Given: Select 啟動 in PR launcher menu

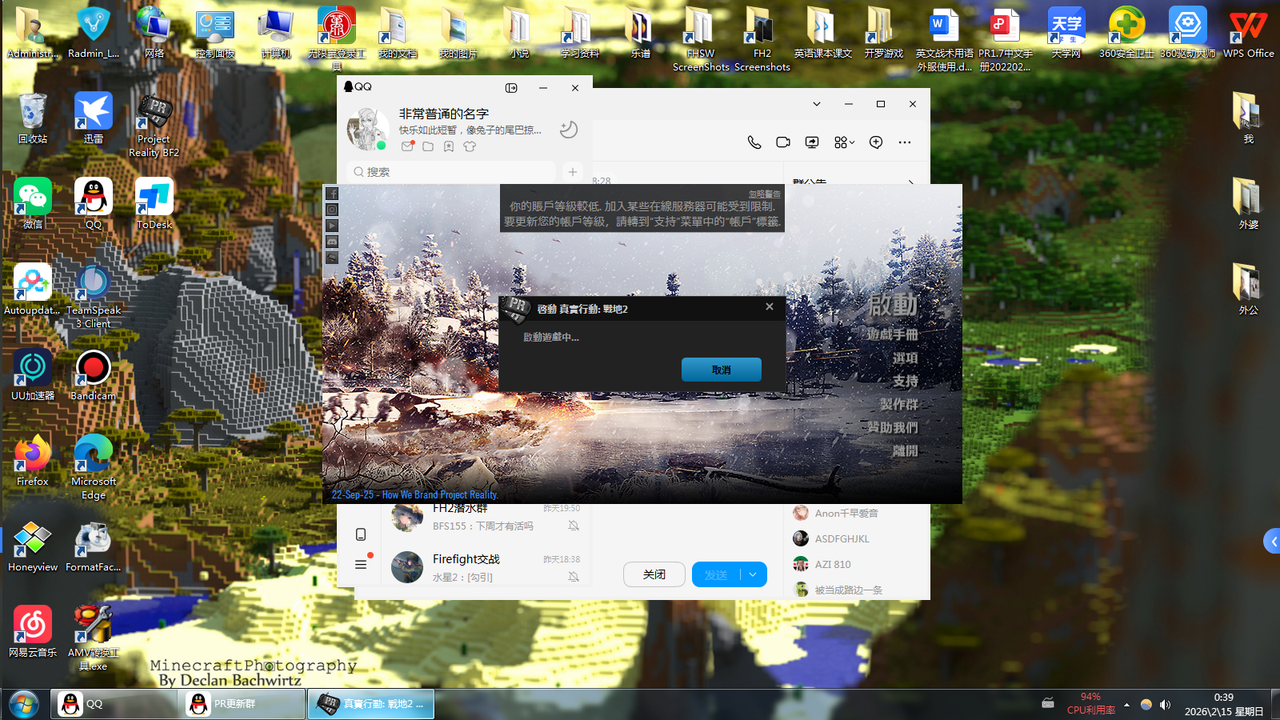Looking at the screenshot, I should pos(892,304).
